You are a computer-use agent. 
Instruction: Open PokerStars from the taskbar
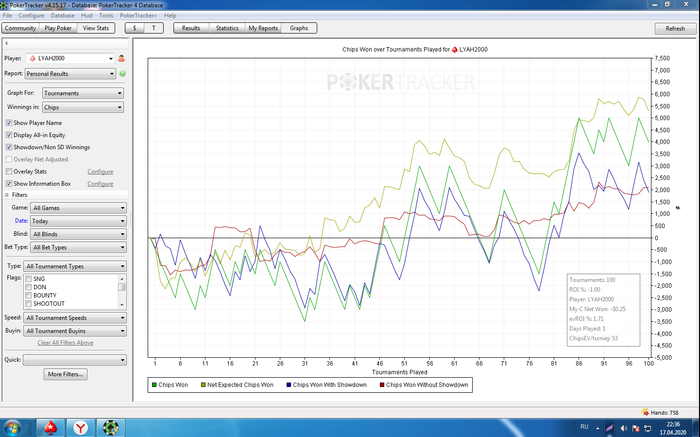(49, 427)
